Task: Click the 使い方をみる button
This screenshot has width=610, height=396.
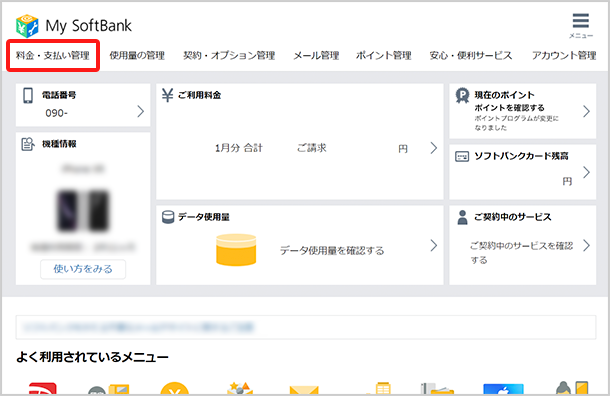Action: (83, 269)
